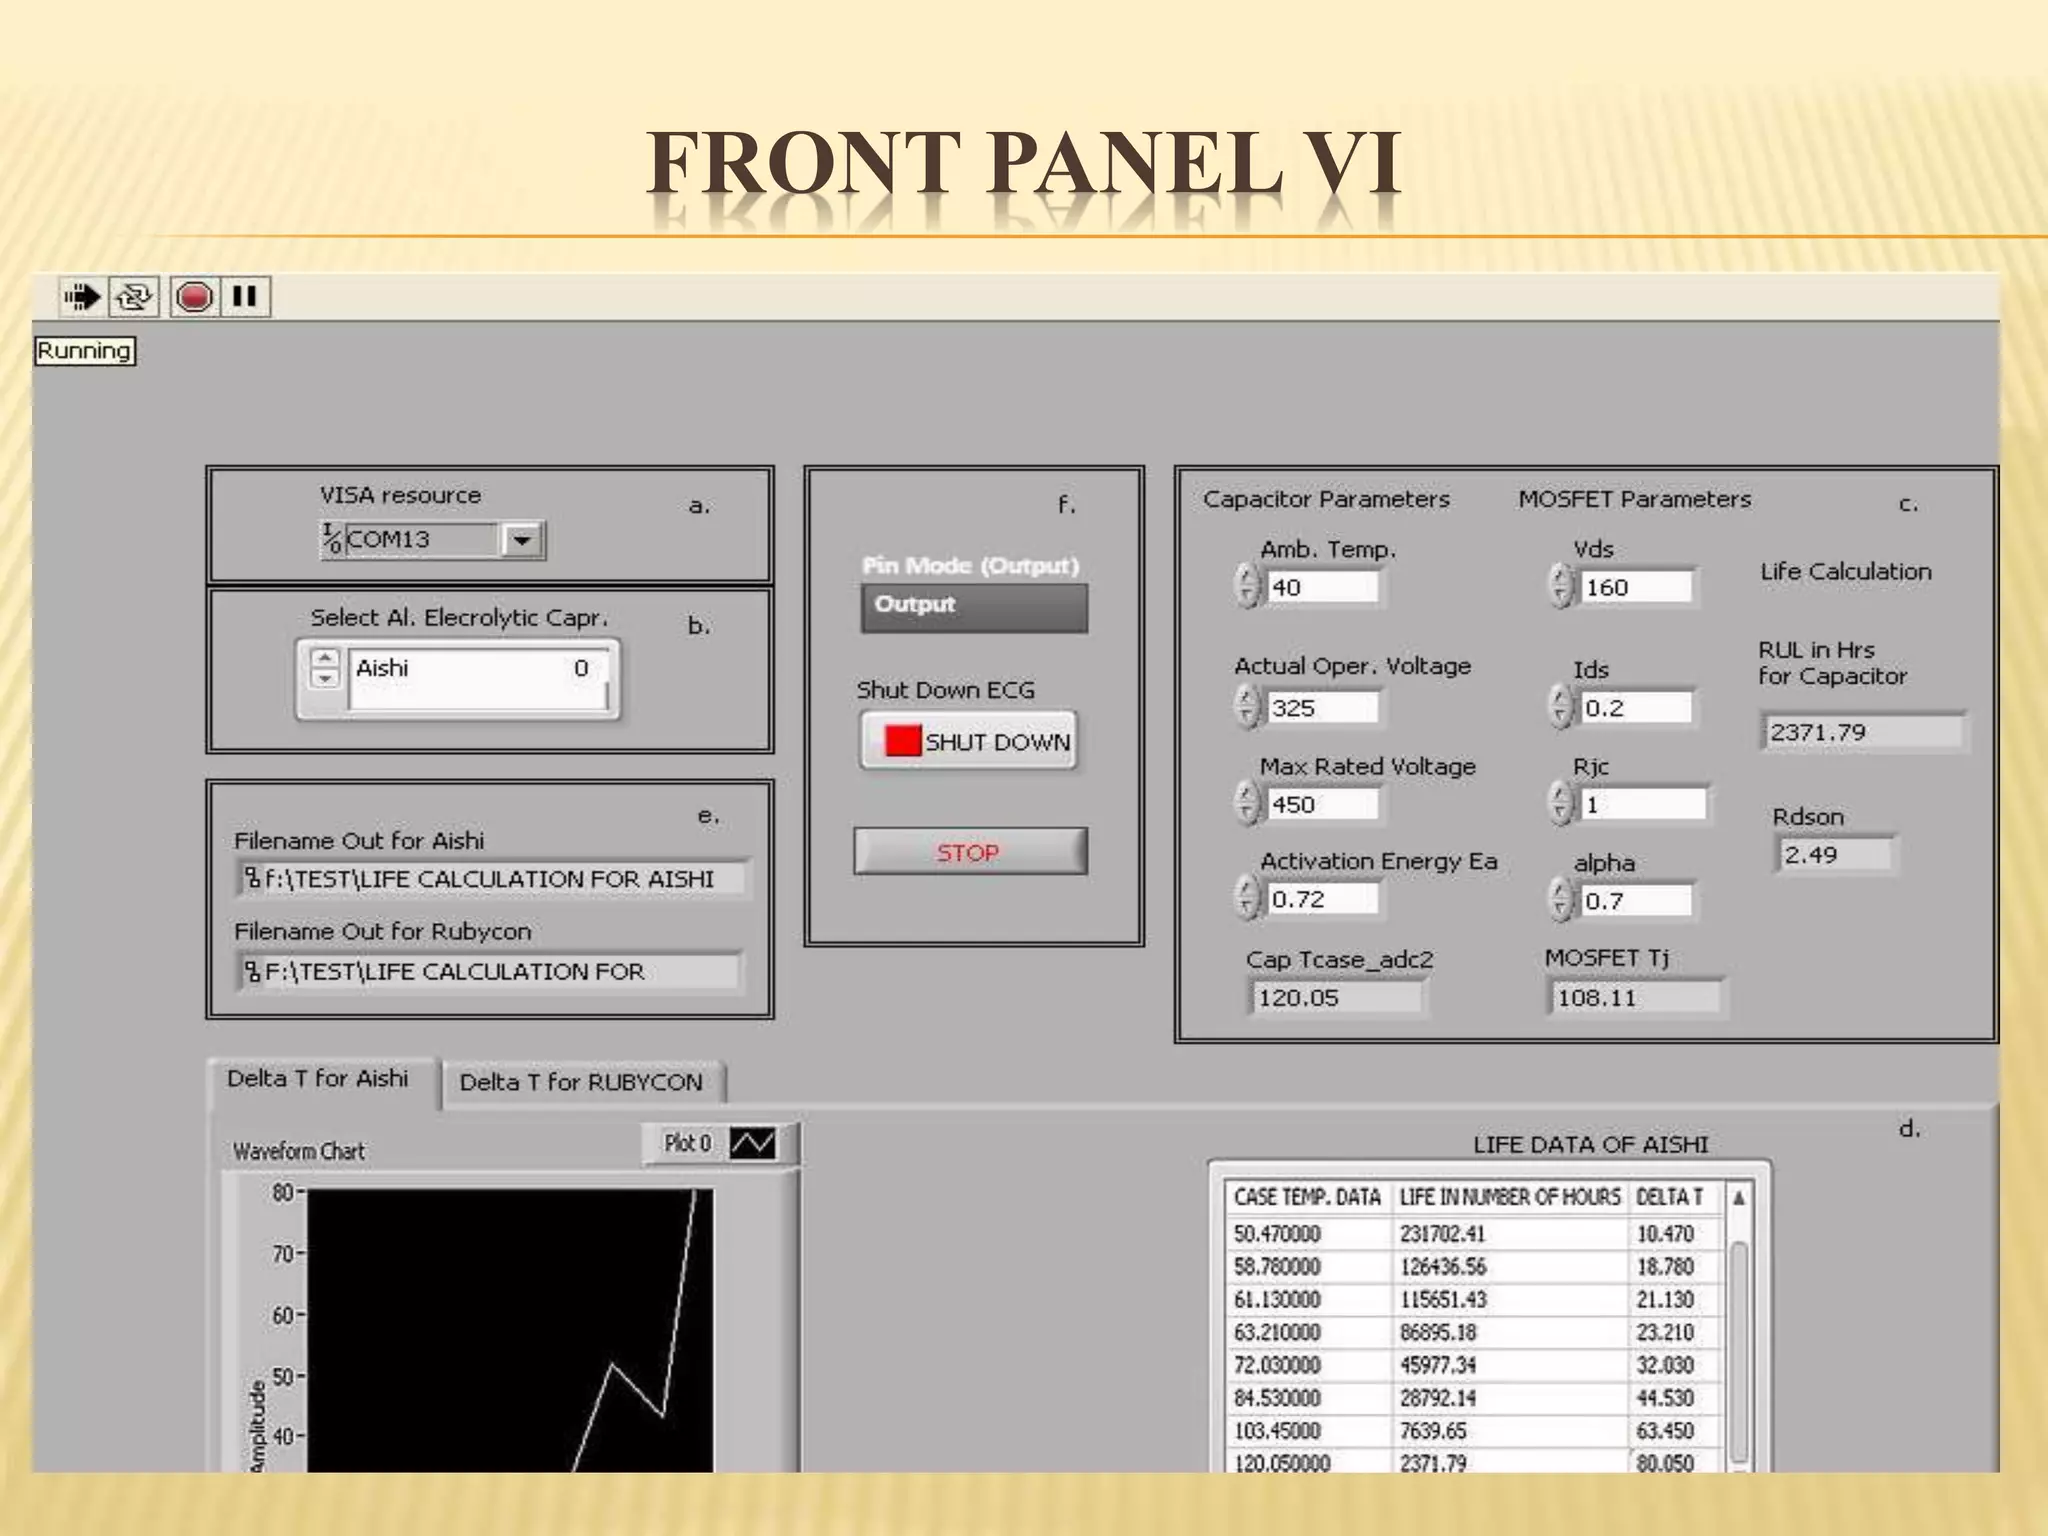The image size is (2048, 1536).
Task: Click the Vds value field 160
Action: click(x=1636, y=587)
